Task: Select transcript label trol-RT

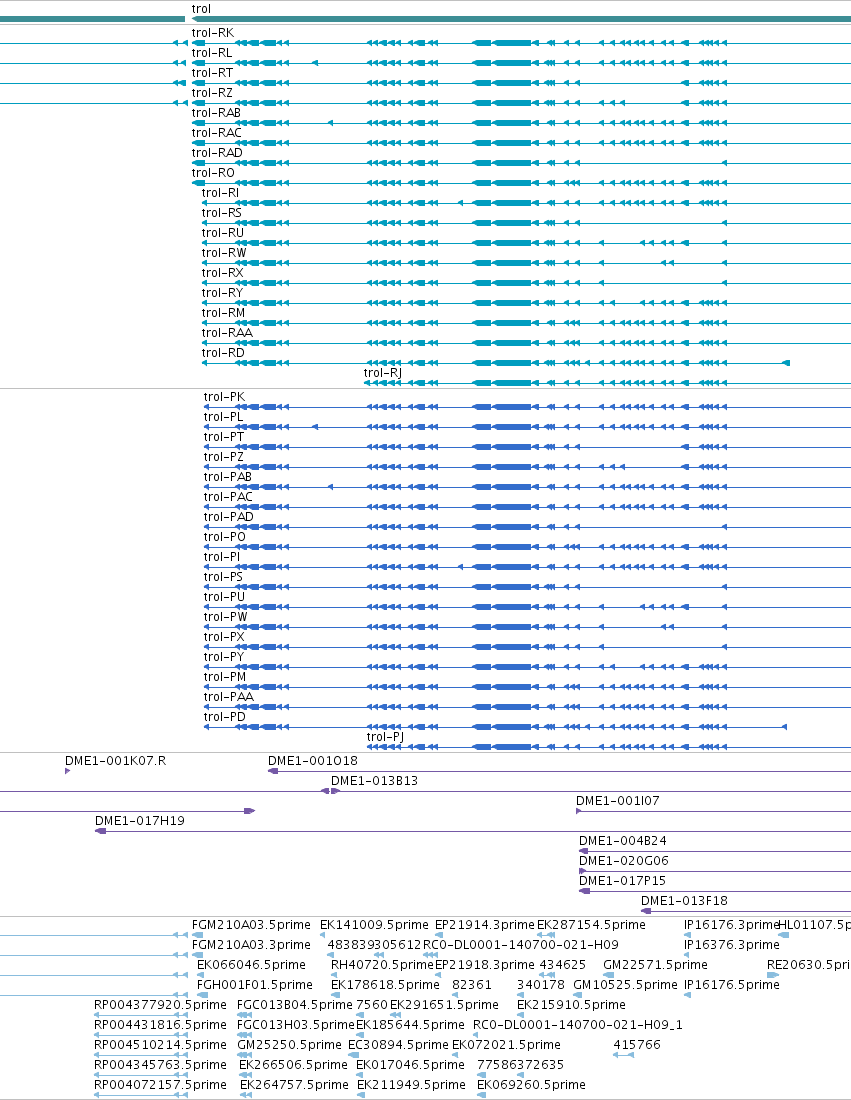Action: [213, 73]
